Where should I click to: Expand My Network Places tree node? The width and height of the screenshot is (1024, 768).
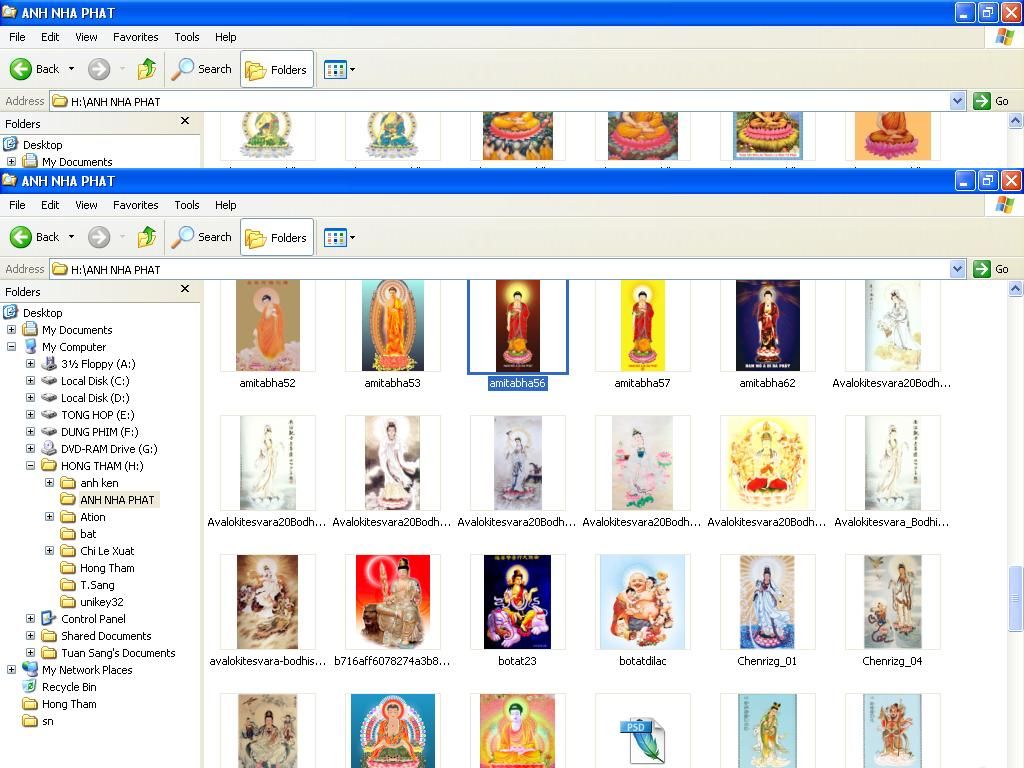11,669
